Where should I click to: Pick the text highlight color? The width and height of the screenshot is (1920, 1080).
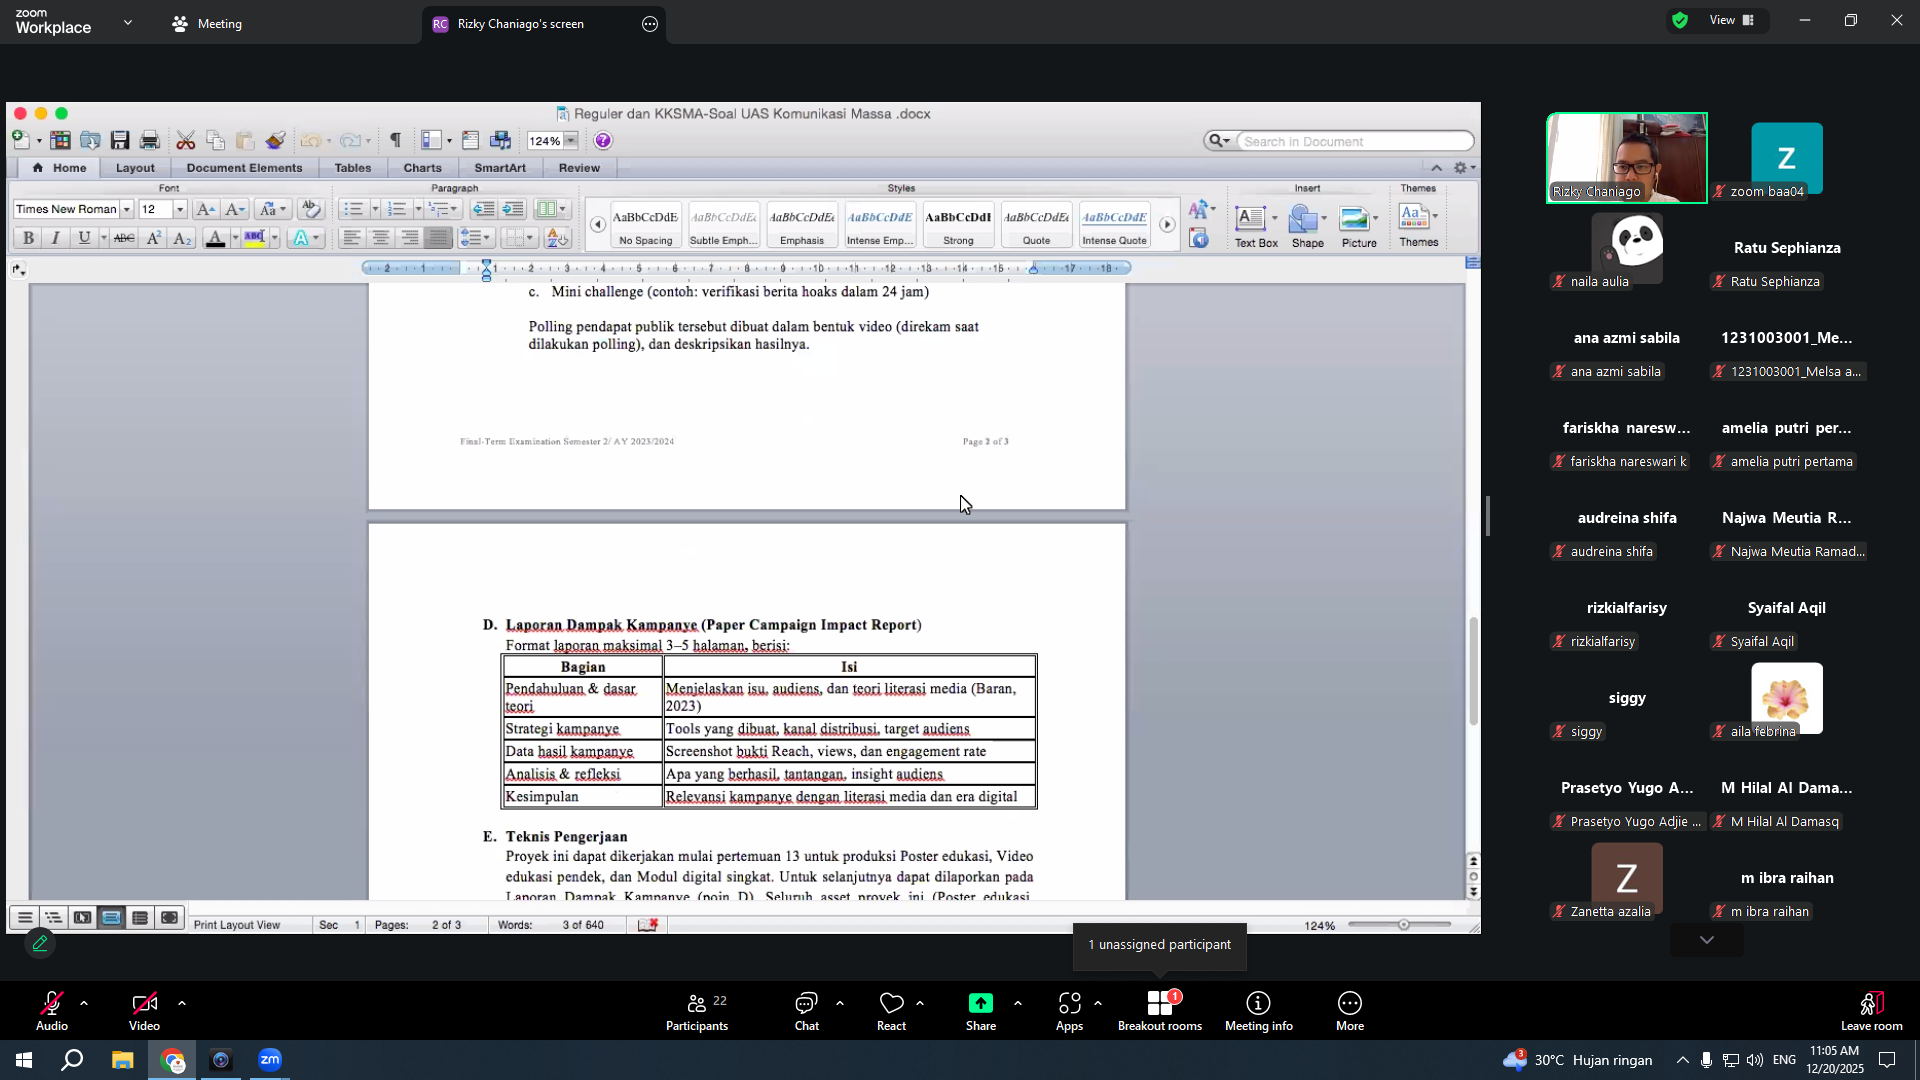click(254, 238)
